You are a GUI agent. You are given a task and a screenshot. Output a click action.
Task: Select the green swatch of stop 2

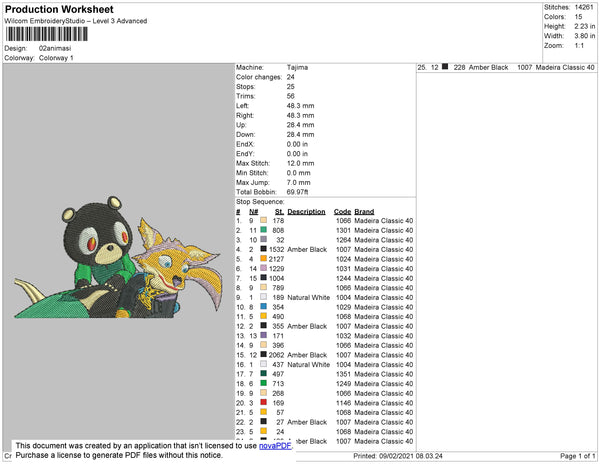coord(263,230)
